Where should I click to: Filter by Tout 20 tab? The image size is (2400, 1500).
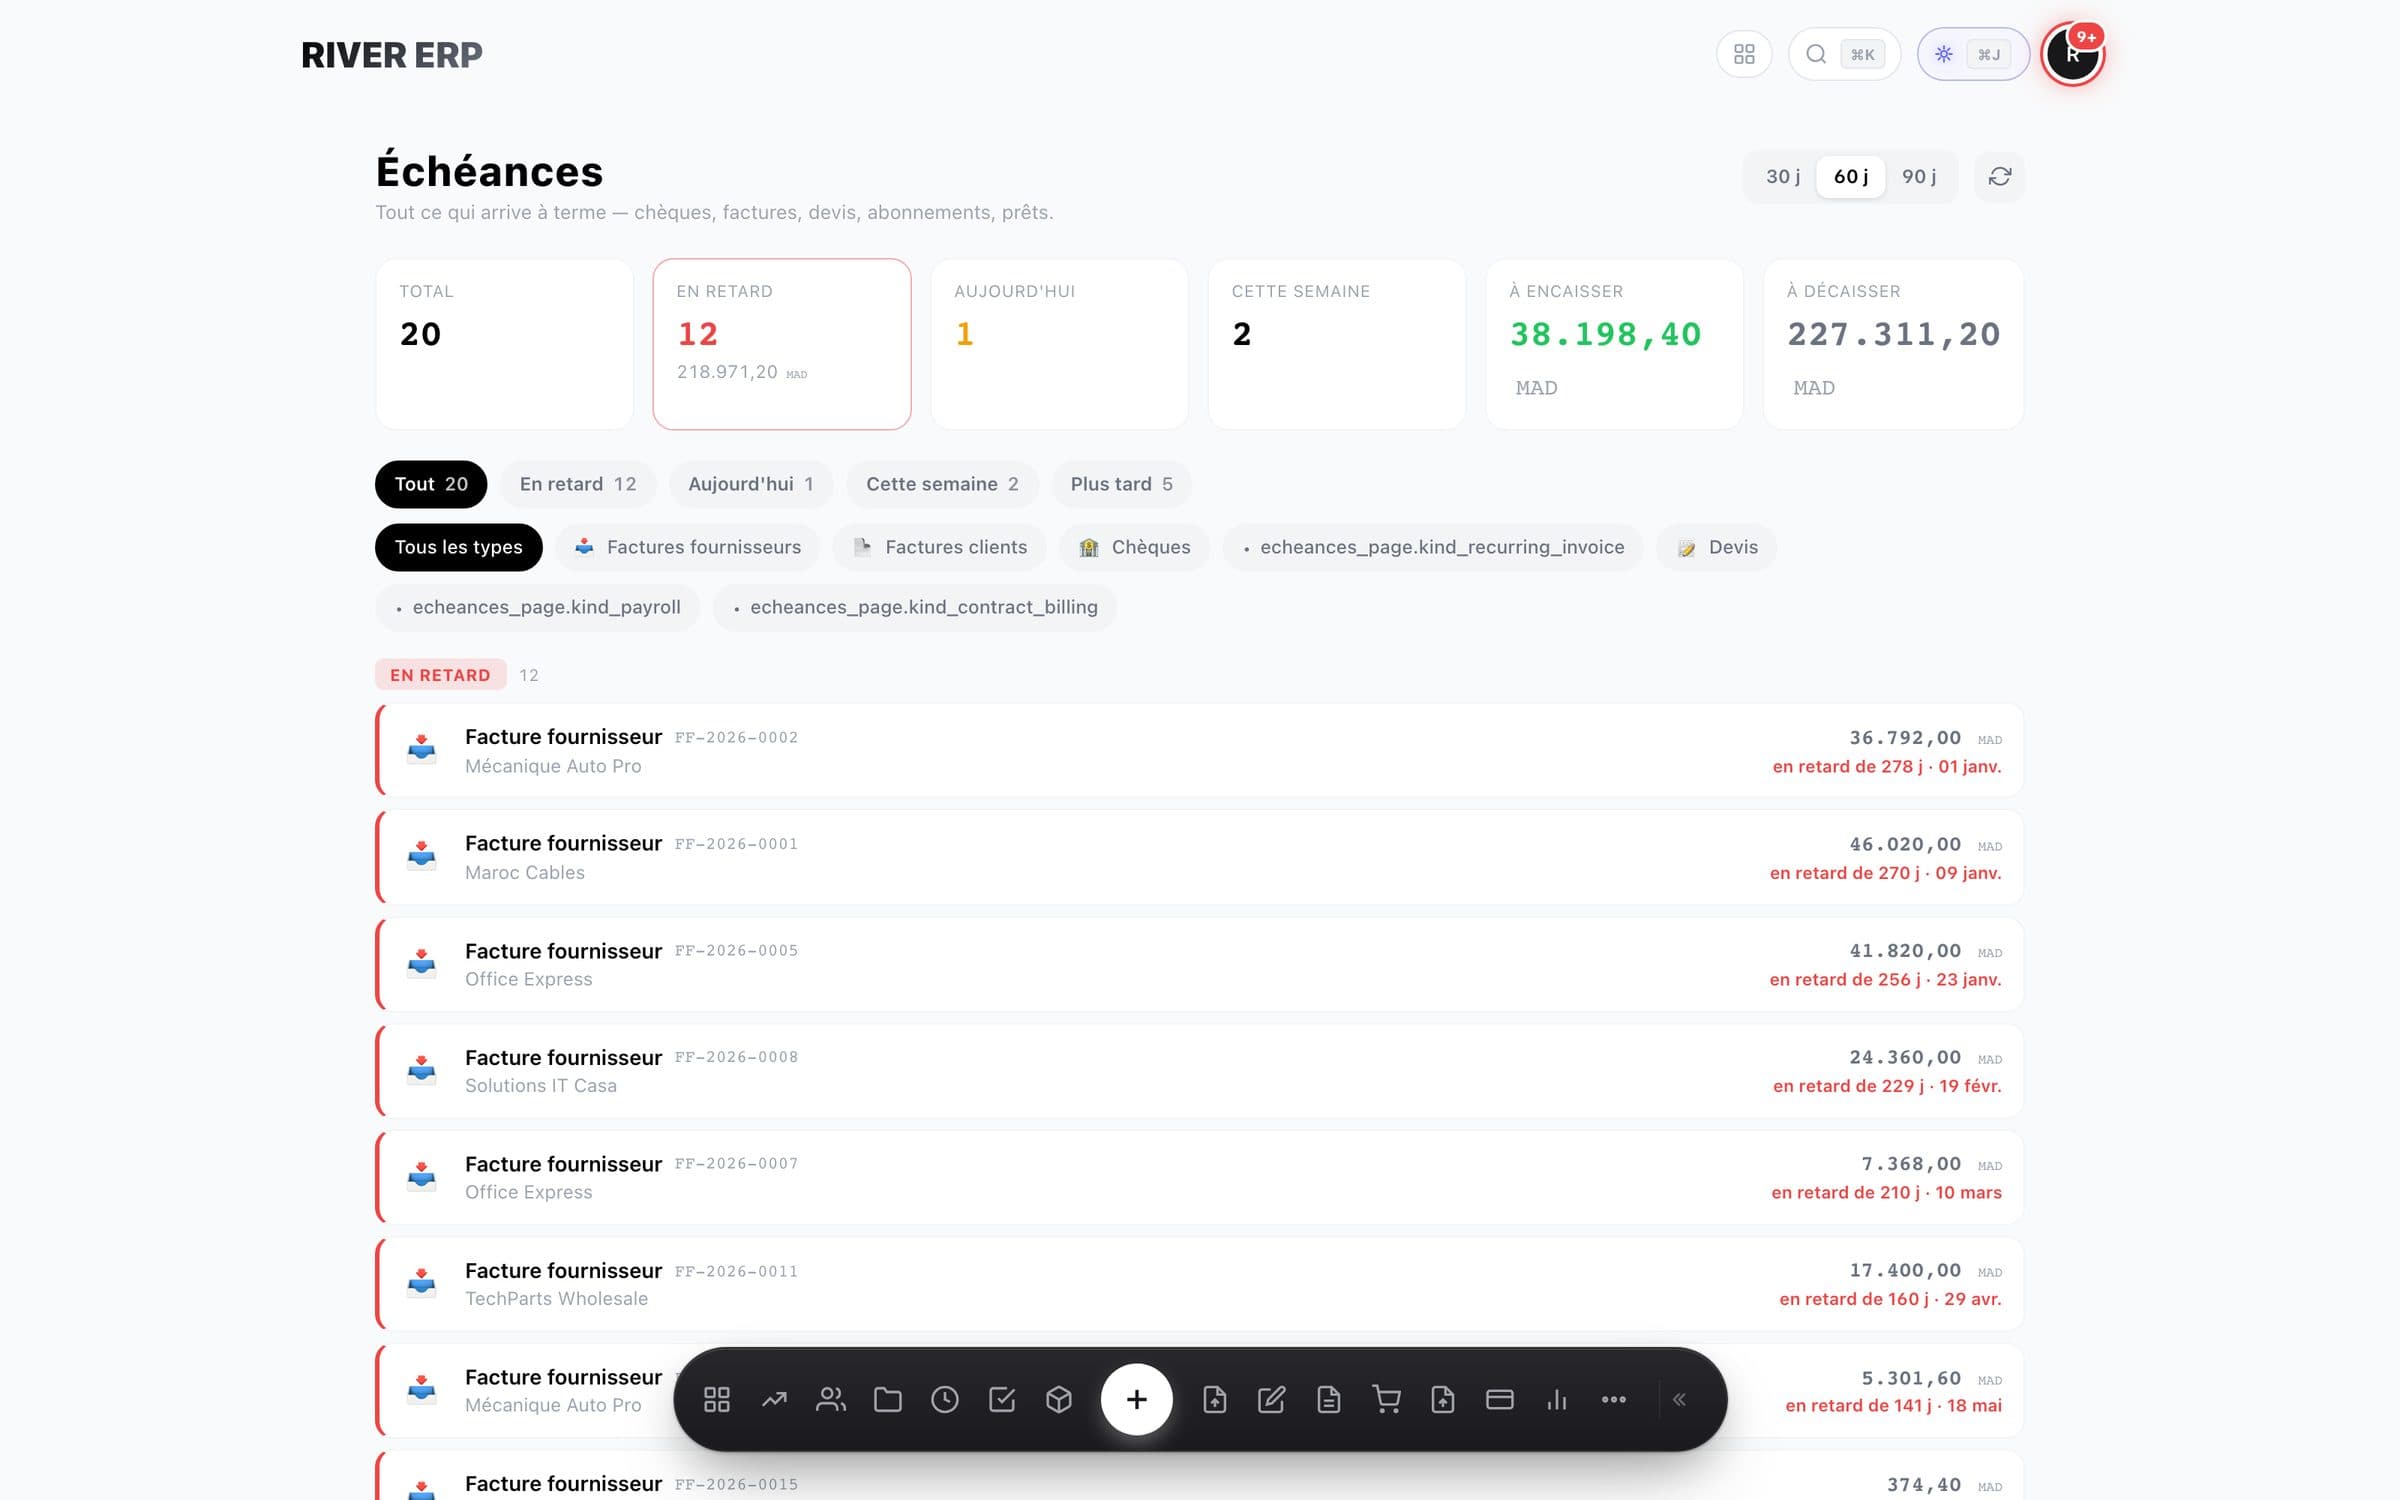[431, 484]
